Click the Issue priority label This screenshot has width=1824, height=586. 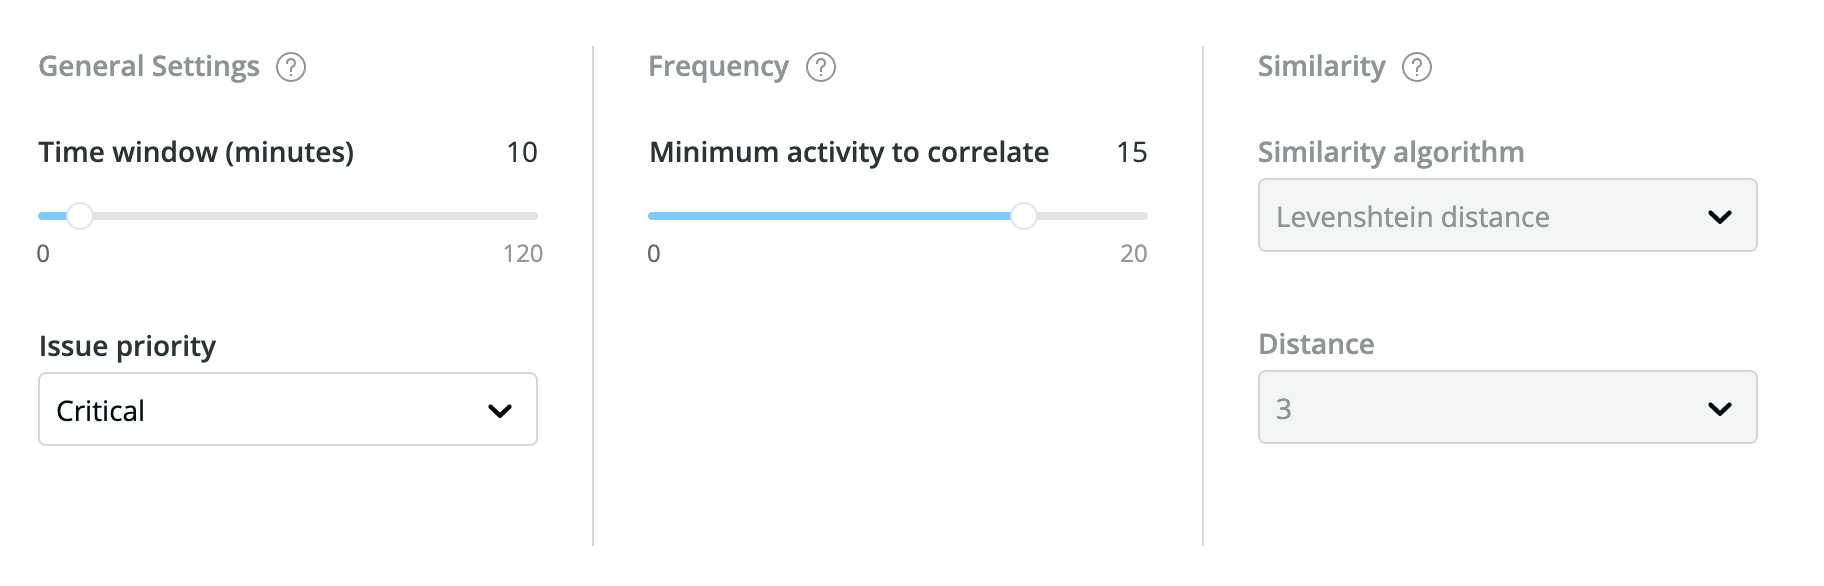coord(127,346)
